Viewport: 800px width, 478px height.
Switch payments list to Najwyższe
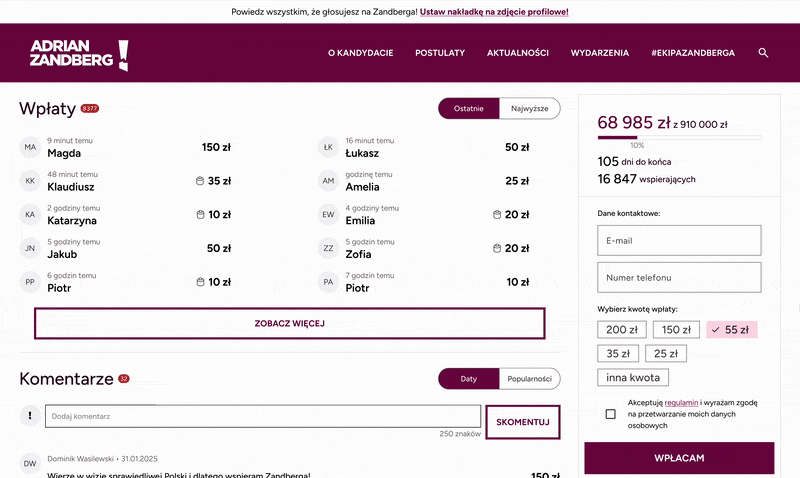[530, 109]
